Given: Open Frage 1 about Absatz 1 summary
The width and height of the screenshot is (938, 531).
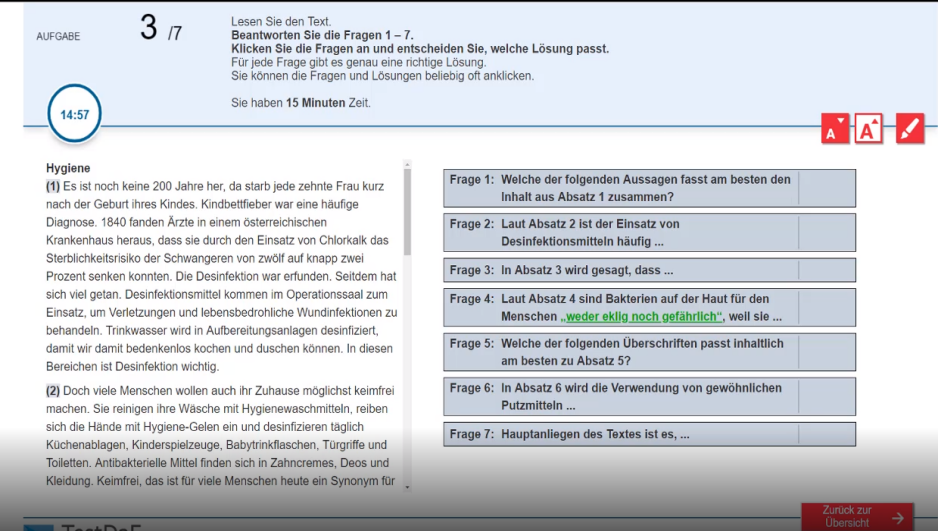Looking at the screenshot, I should 649,188.
